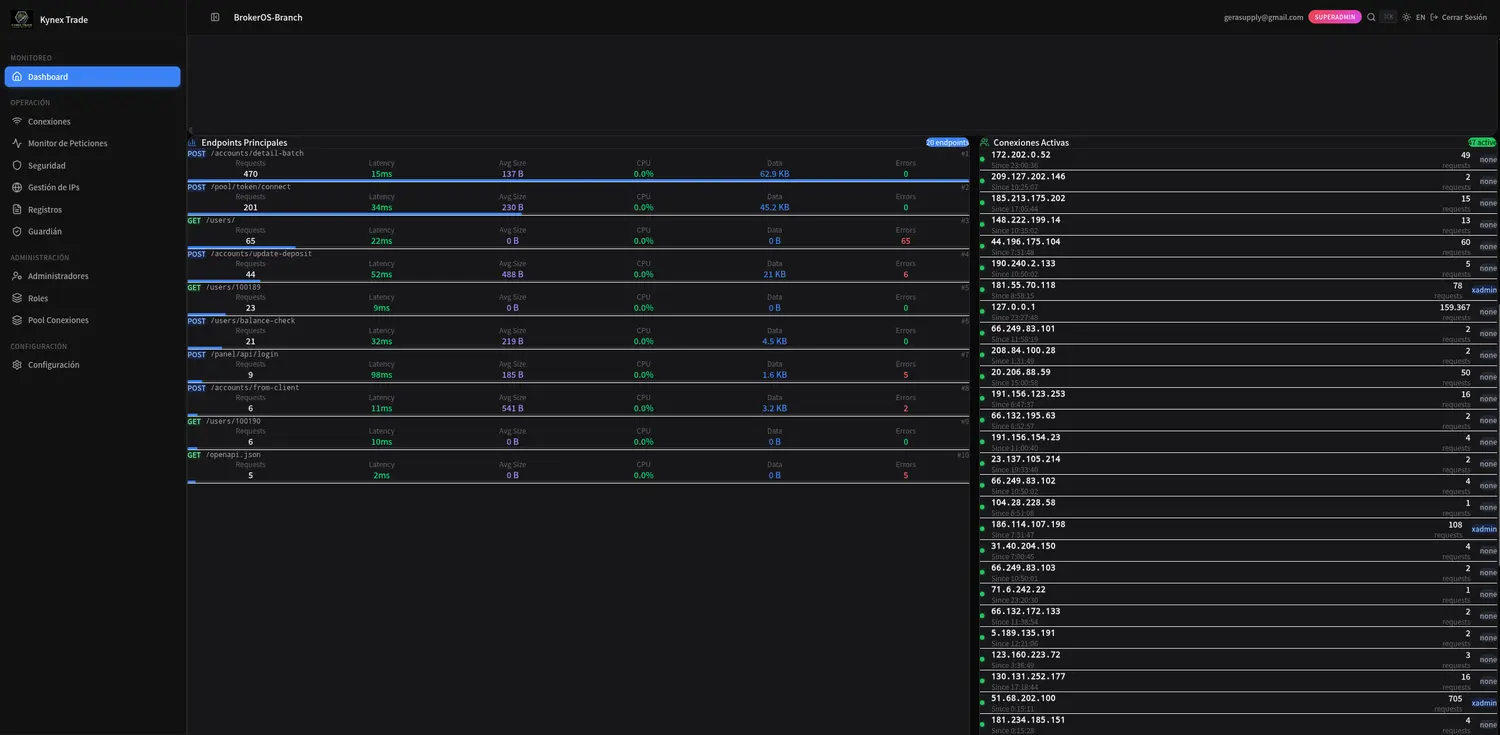Open the Pool Conexiones page
1500x735 pixels.
pos(93,320)
